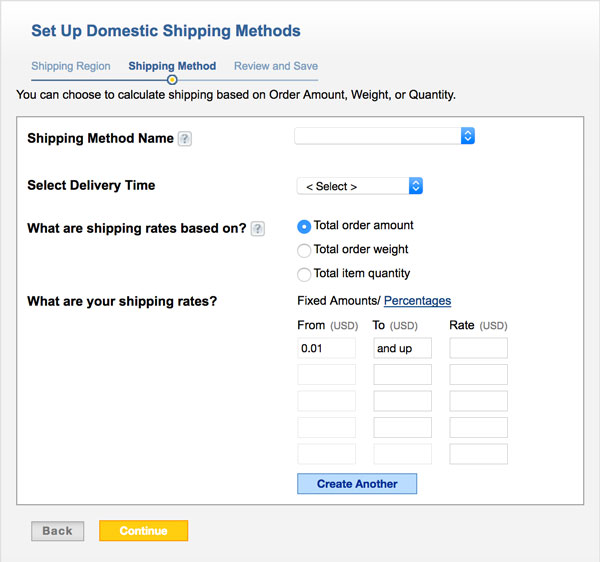The height and width of the screenshot is (562, 600).
Task: Click the second row From input field
Action: pos(326,375)
